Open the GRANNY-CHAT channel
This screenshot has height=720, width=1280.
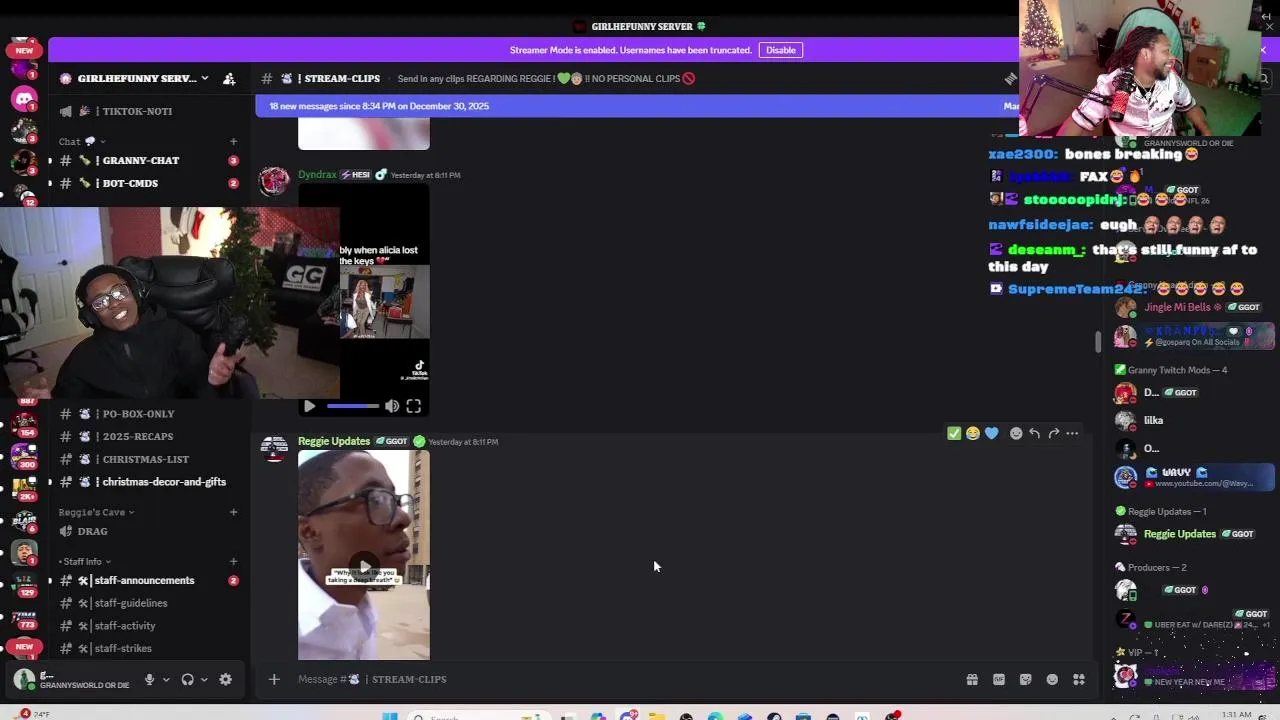[x=147, y=160]
